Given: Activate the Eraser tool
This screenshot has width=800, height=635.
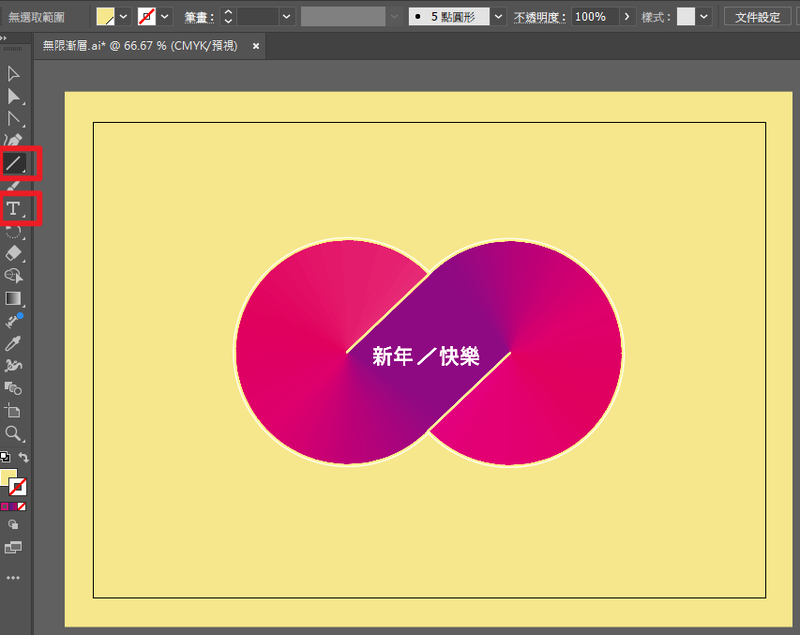Looking at the screenshot, I should [14, 253].
